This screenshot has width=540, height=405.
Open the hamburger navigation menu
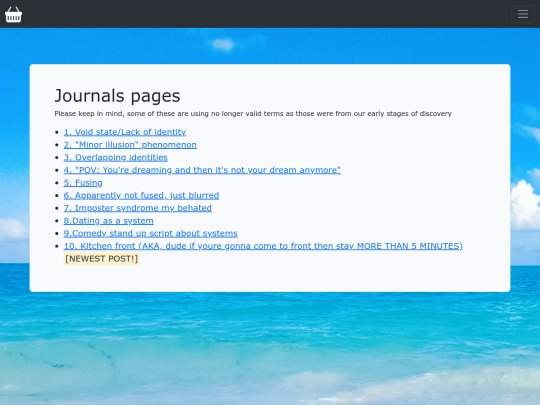pos(523,14)
